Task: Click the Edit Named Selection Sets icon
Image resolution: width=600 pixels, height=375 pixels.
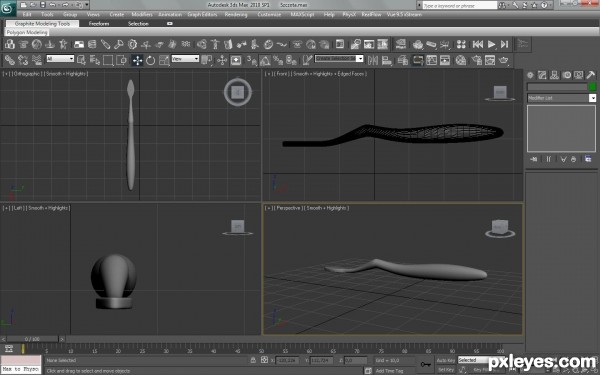Action: 307,60
